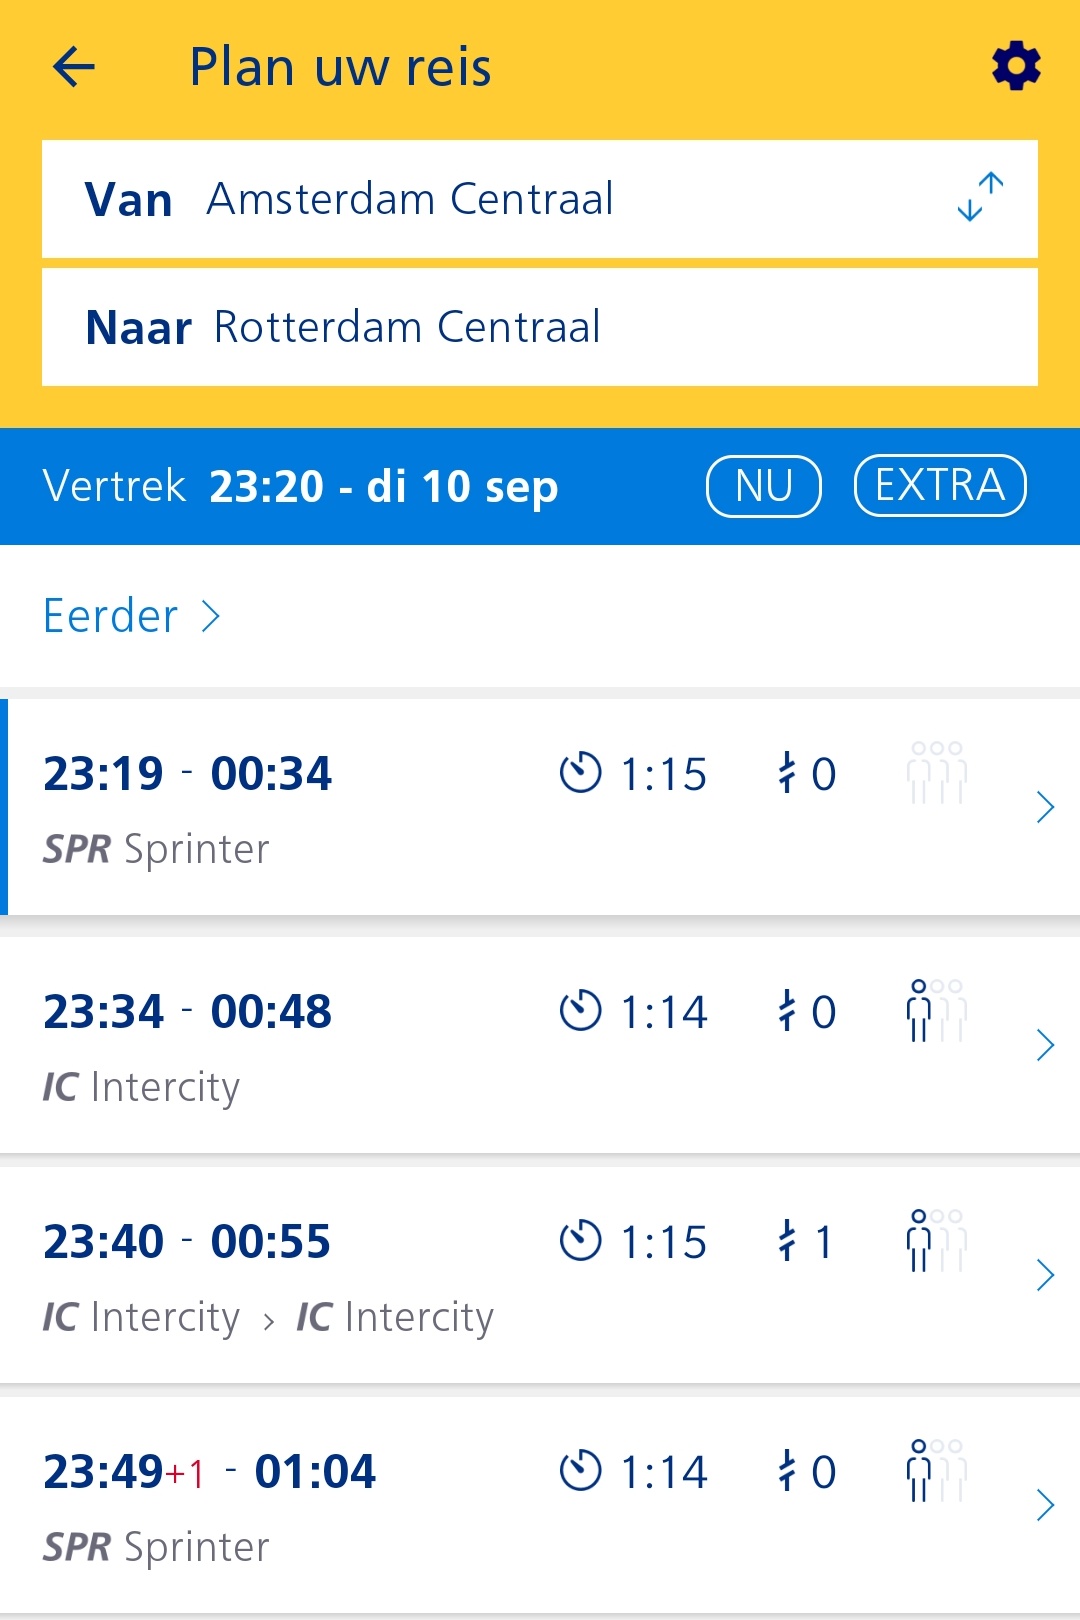Tap the duration clock icon on 23:19 trip

(580, 773)
